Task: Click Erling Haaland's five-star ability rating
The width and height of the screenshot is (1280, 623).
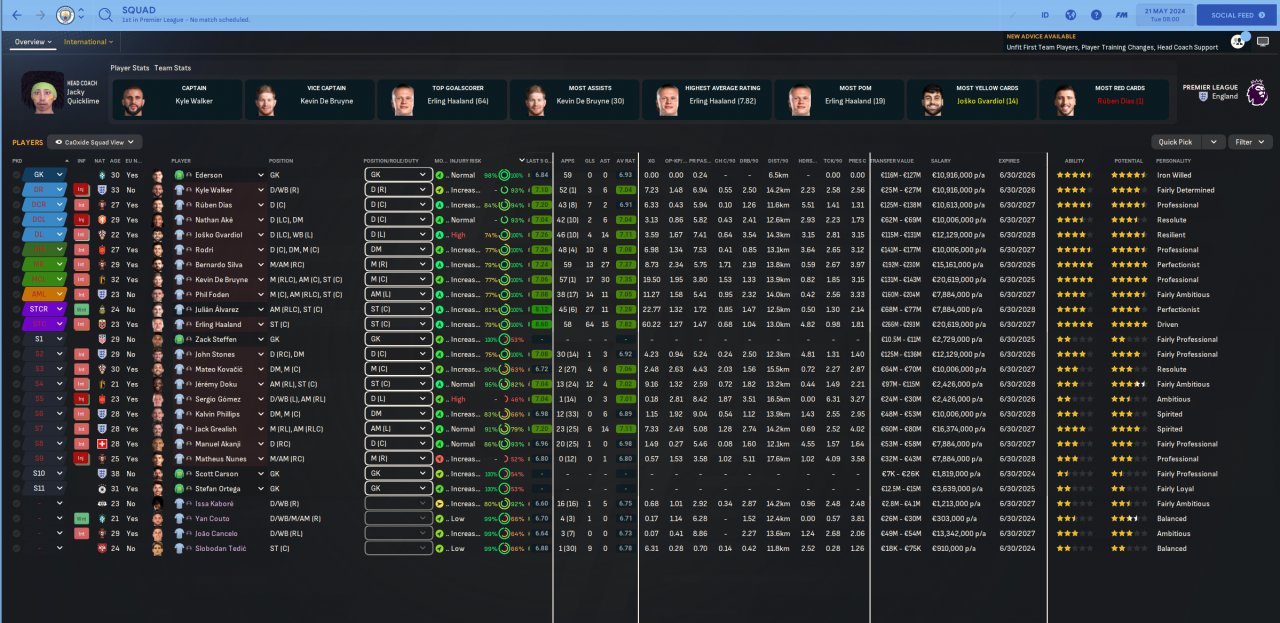Action: coord(1073,325)
